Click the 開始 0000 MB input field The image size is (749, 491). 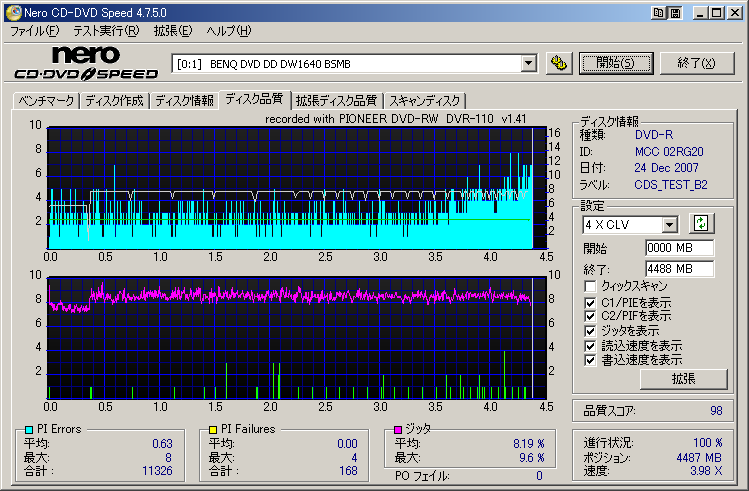(679, 248)
